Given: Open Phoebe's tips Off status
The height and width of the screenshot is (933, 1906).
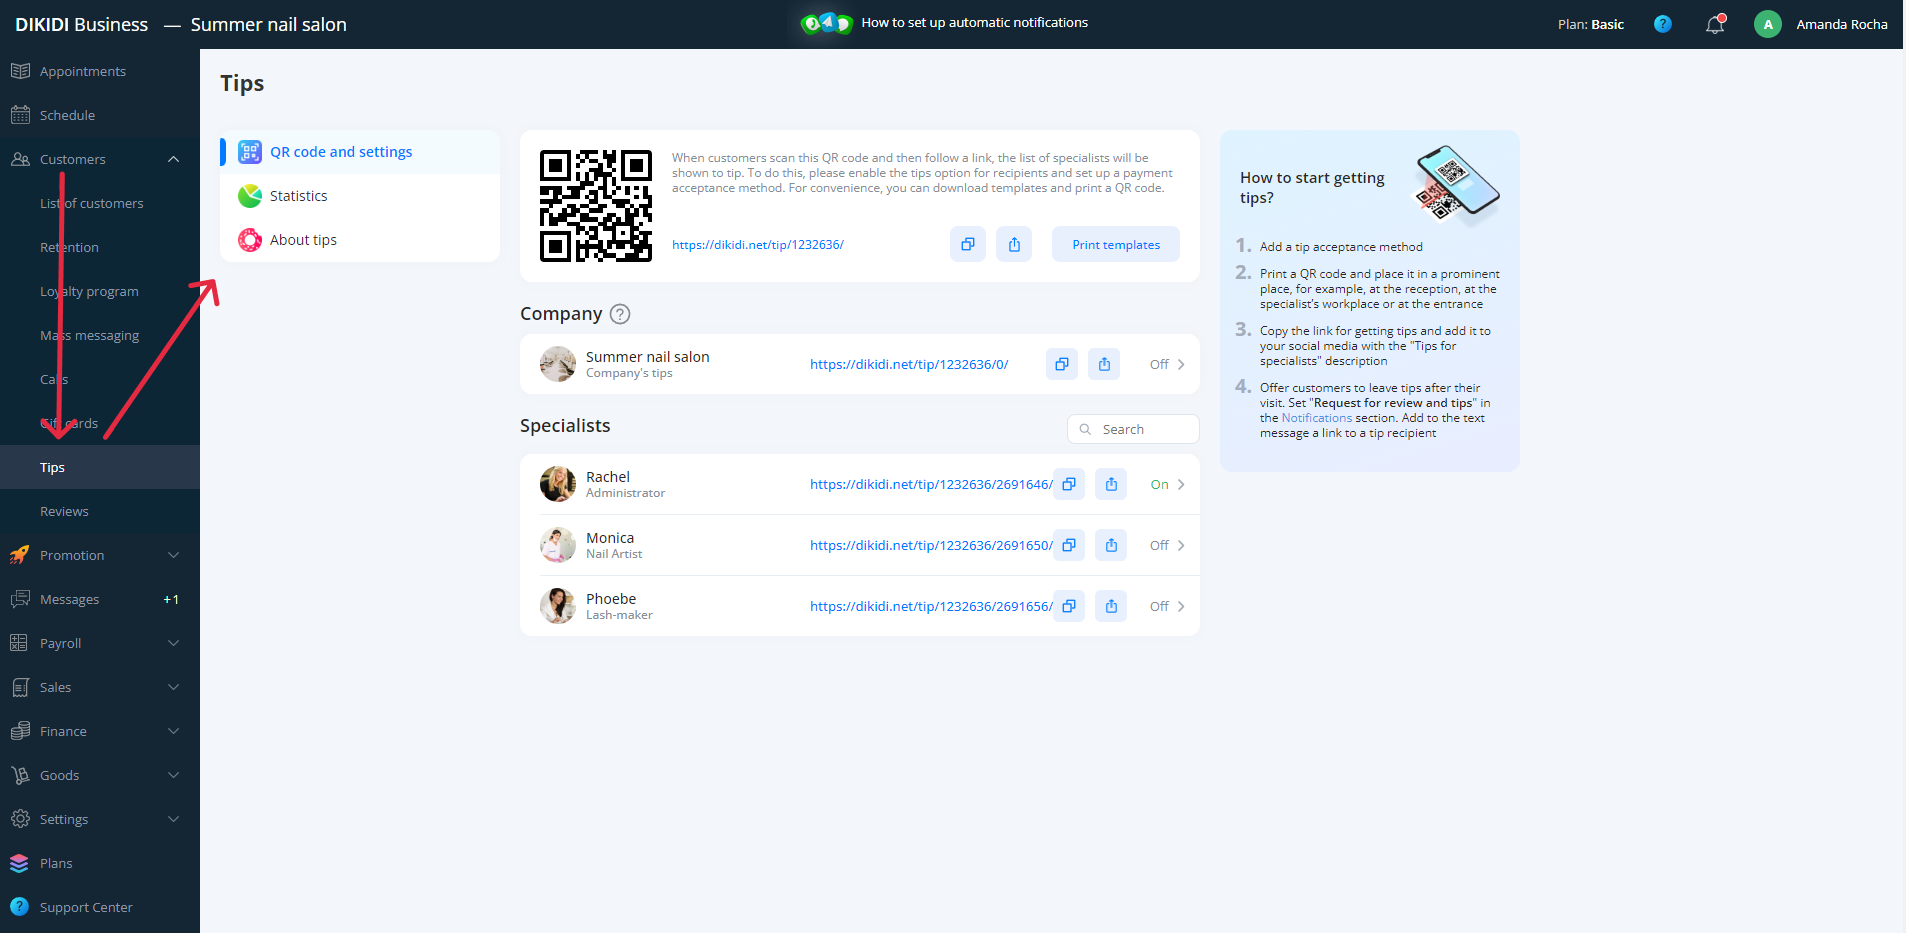Looking at the screenshot, I should tap(1167, 606).
